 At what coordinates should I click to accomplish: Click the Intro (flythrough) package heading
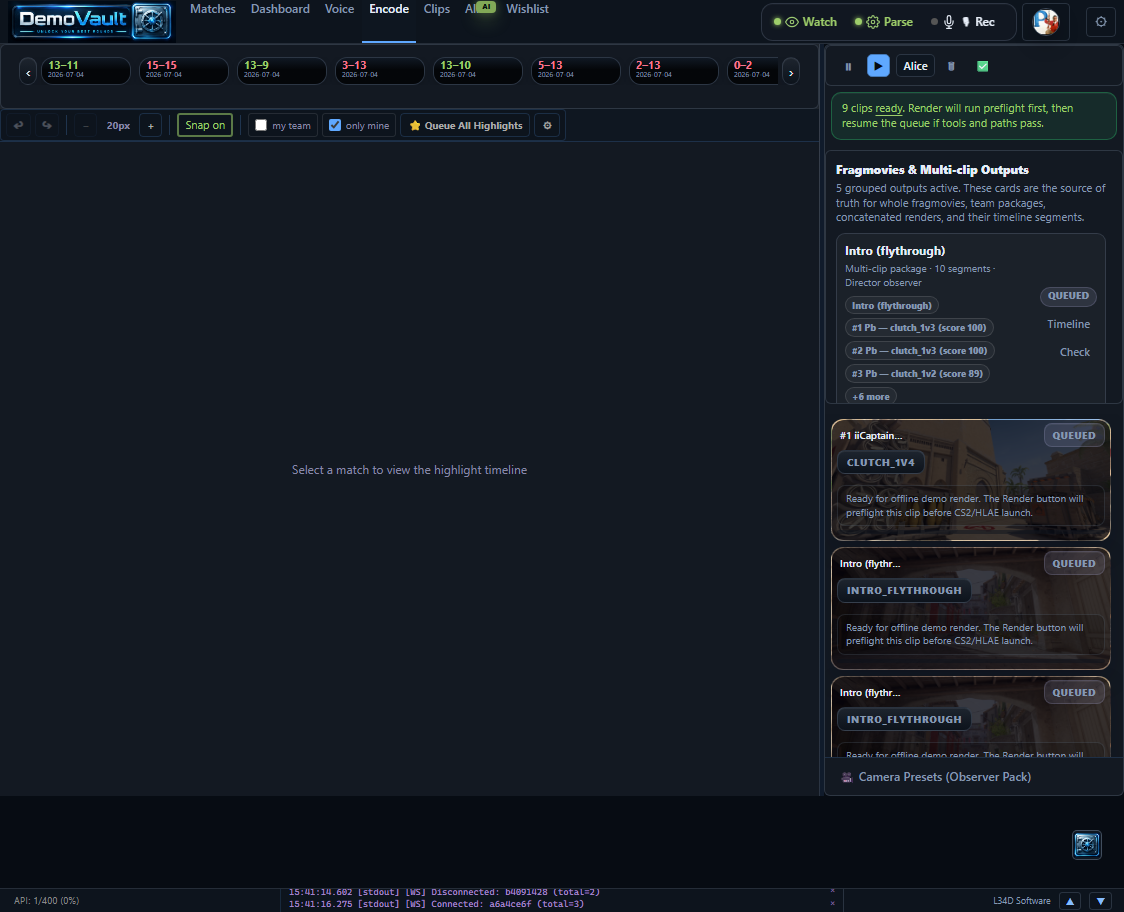[x=895, y=251]
